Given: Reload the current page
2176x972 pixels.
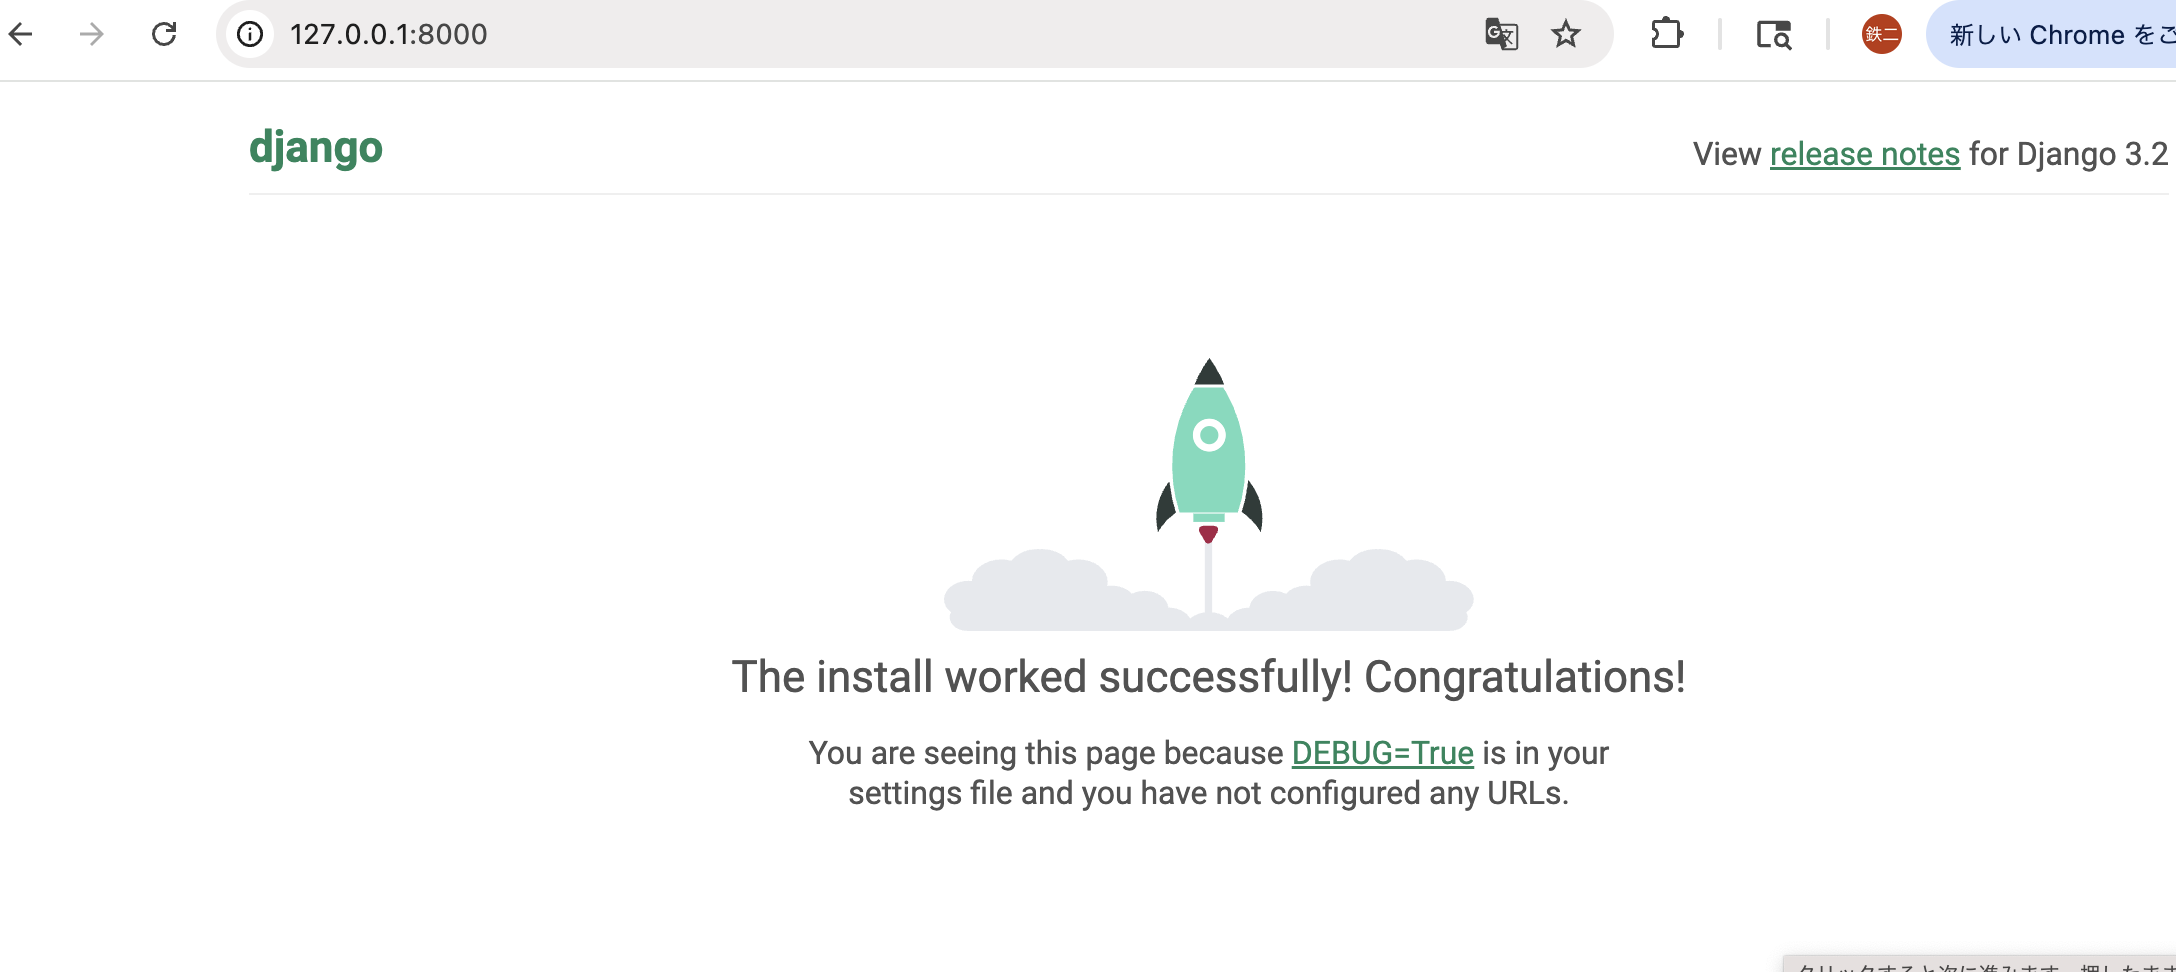Looking at the screenshot, I should [x=164, y=34].
